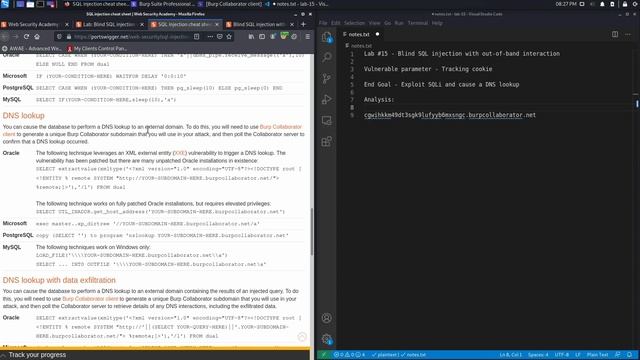Click the DNS lookup with data exfiltration heading
The image size is (640, 360).
point(59,280)
